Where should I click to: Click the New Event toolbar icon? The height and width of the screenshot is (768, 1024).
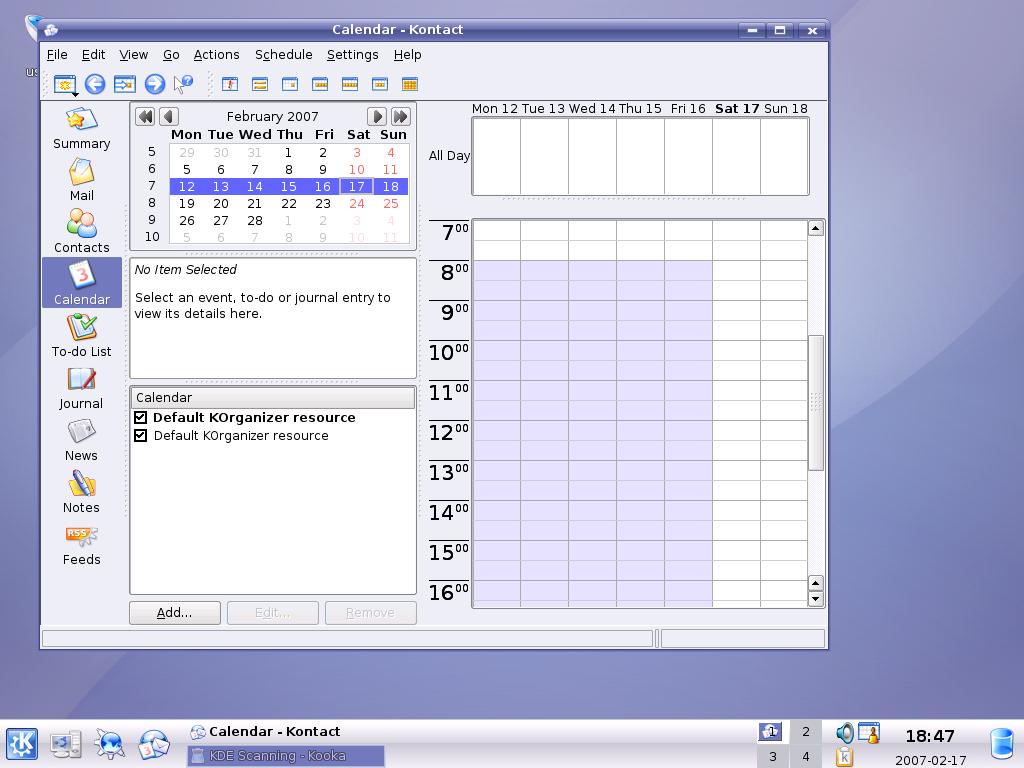(64, 84)
